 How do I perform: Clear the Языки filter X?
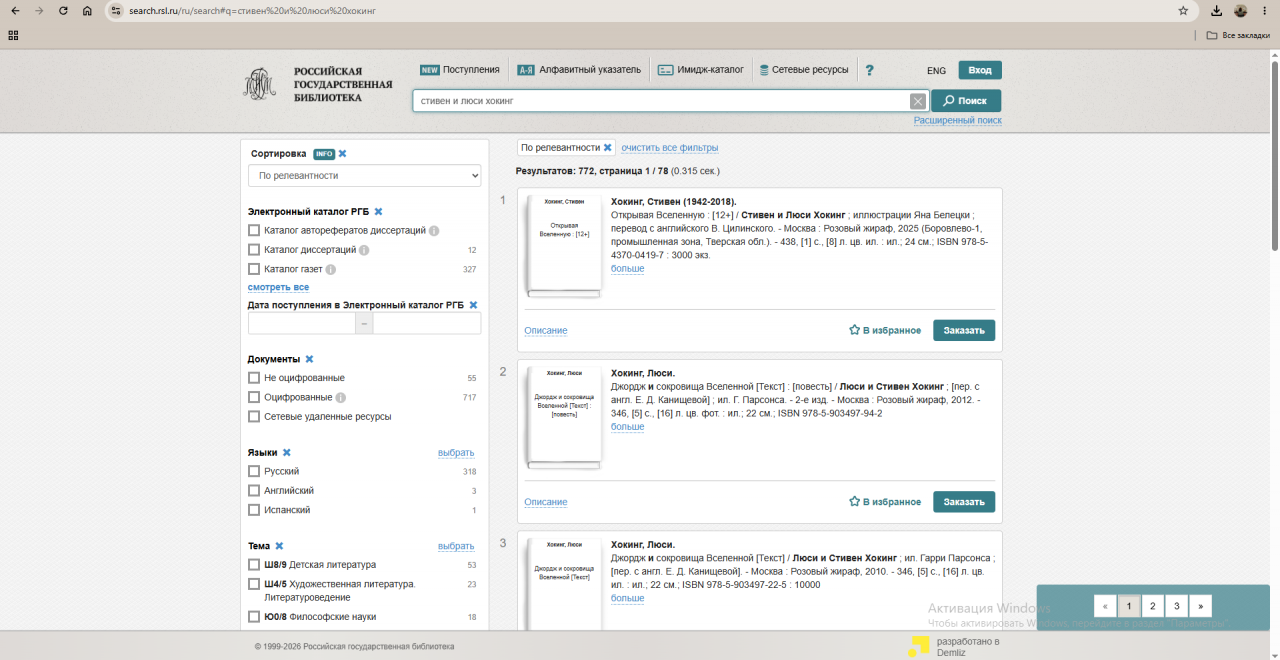pos(286,453)
